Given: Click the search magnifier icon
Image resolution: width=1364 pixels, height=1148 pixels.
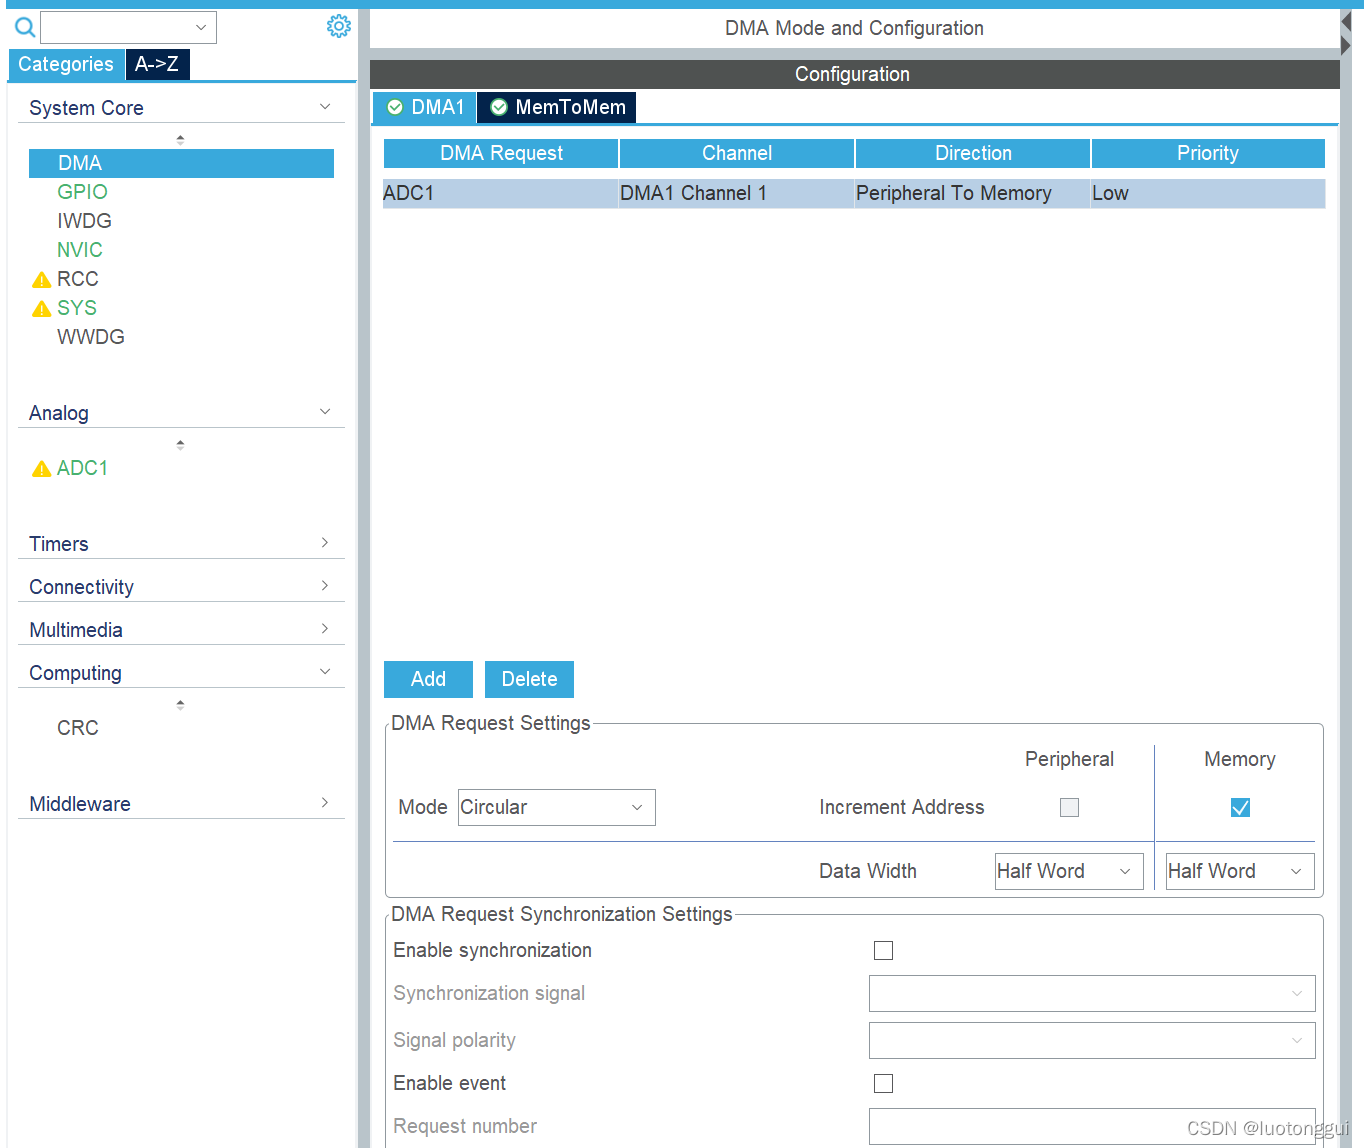Looking at the screenshot, I should (x=25, y=27).
